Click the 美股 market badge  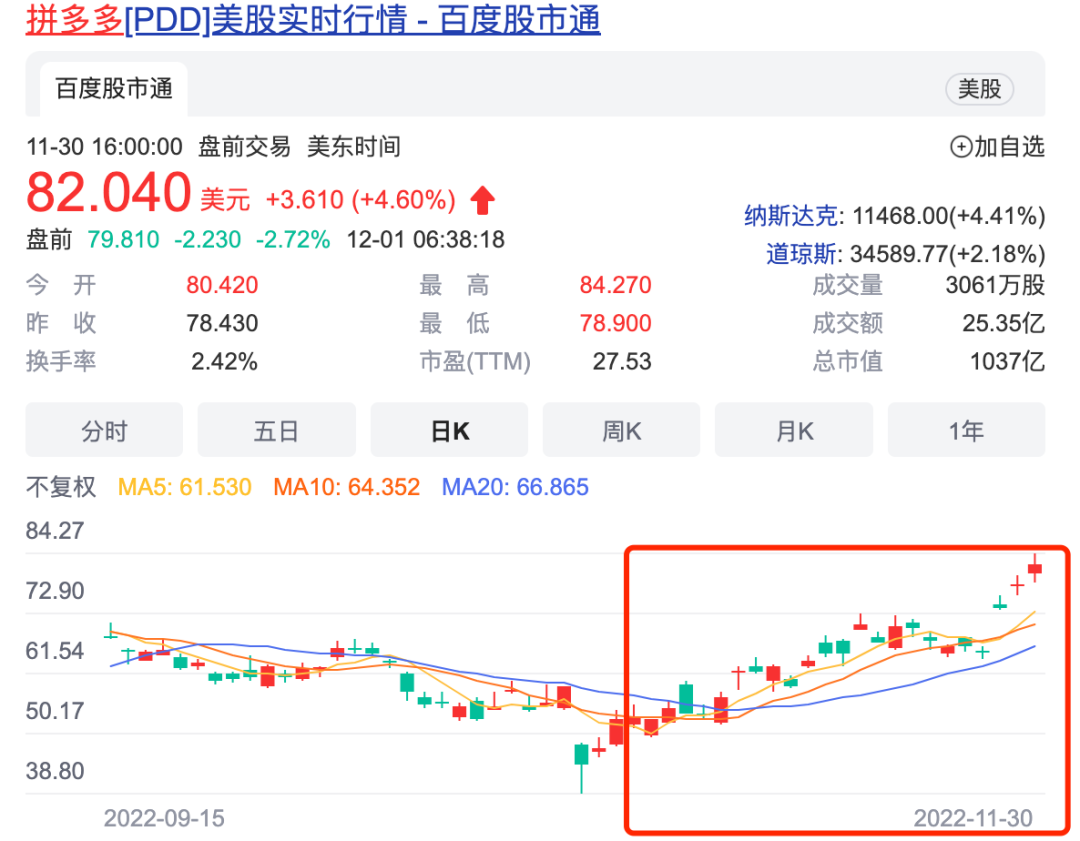(x=979, y=89)
